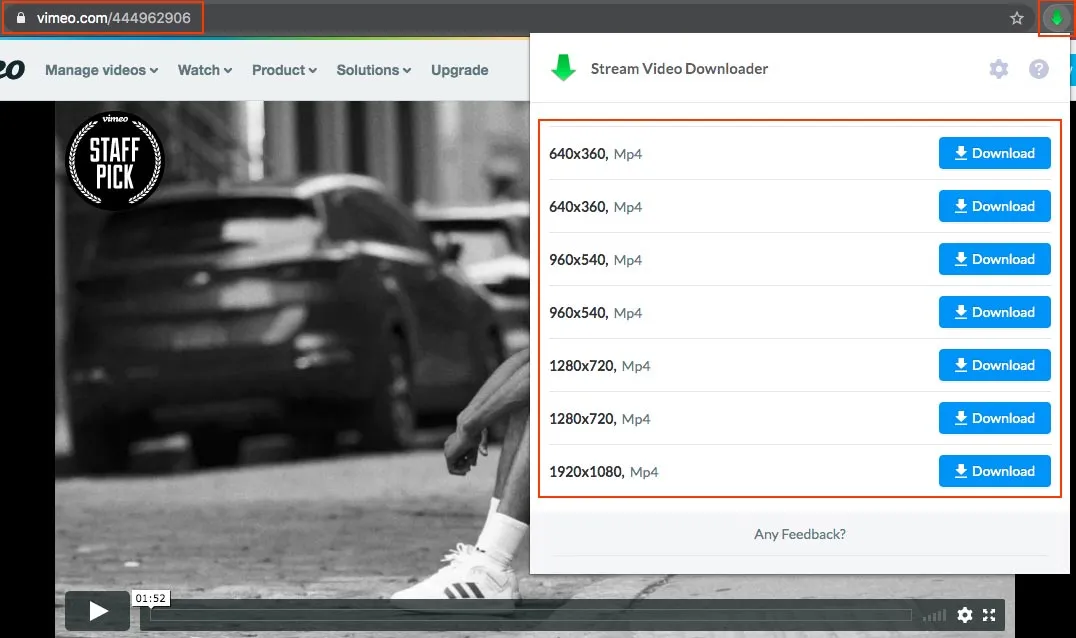Viewport: 1076px width, 638px height.
Task: Click inside the browser address bar
Action: 120,16
